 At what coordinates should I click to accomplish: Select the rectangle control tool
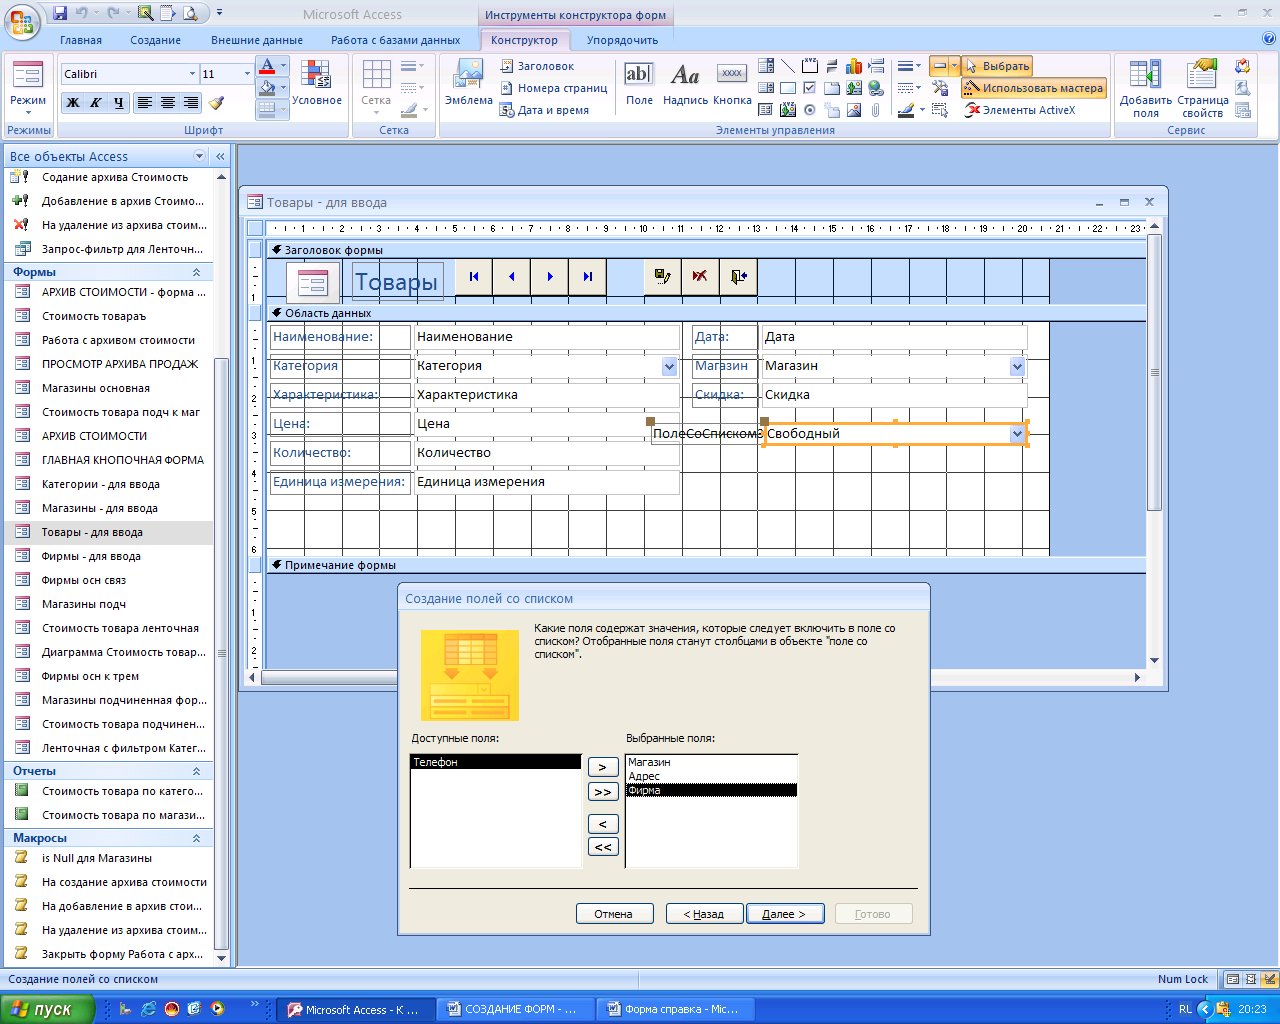[x=788, y=88]
